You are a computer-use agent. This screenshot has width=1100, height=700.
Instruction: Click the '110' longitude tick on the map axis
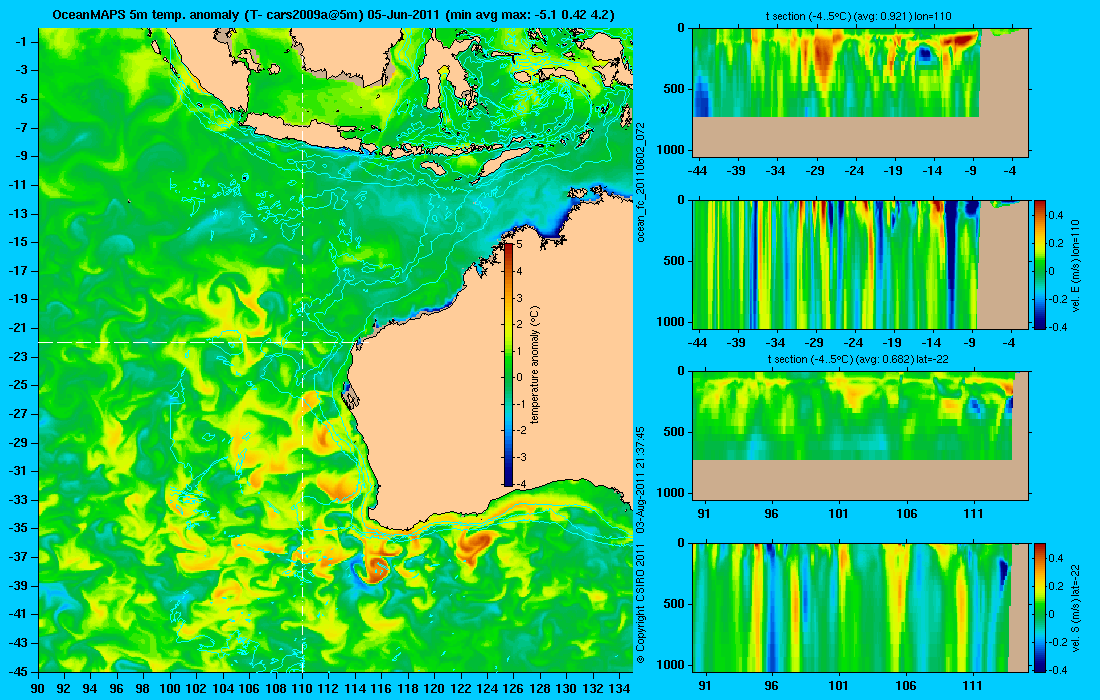tap(302, 689)
